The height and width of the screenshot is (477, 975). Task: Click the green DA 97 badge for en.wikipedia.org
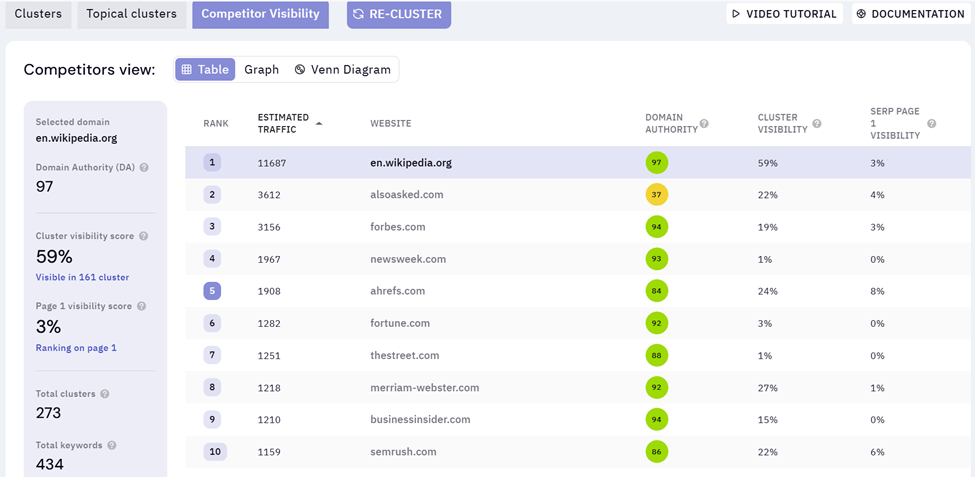tap(657, 163)
